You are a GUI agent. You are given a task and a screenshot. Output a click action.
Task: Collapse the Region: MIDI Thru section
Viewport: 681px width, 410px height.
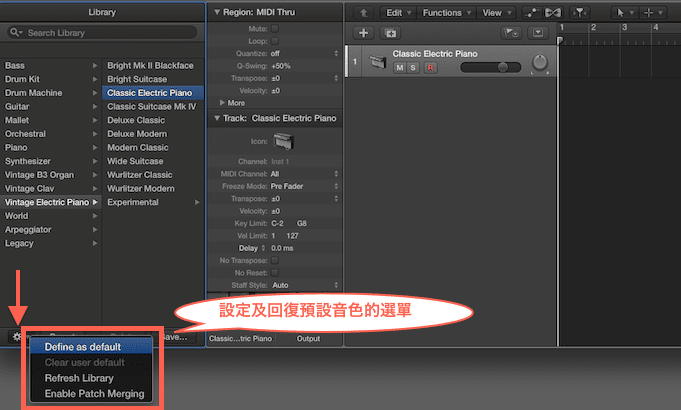(217, 12)
